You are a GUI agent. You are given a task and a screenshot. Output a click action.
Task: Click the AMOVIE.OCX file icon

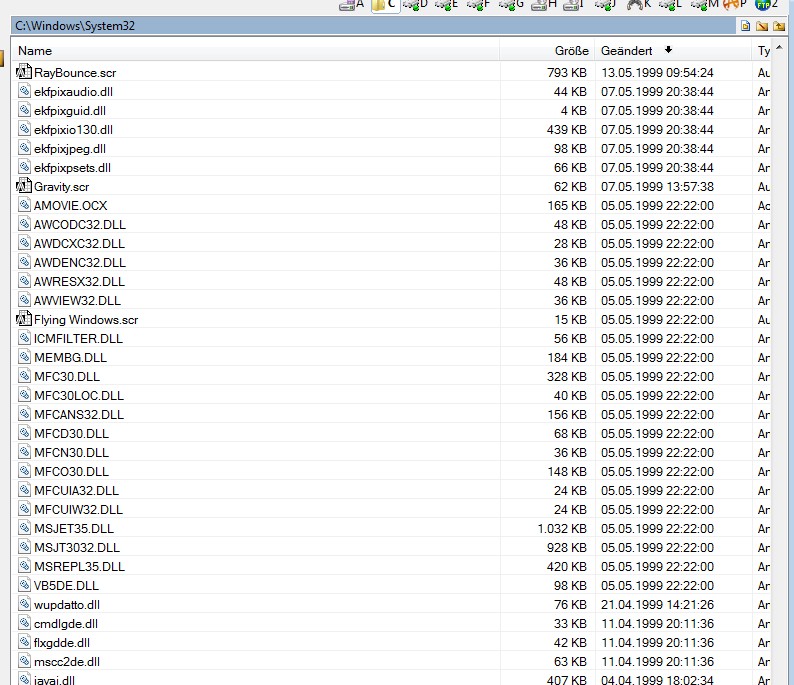(24, 205)
